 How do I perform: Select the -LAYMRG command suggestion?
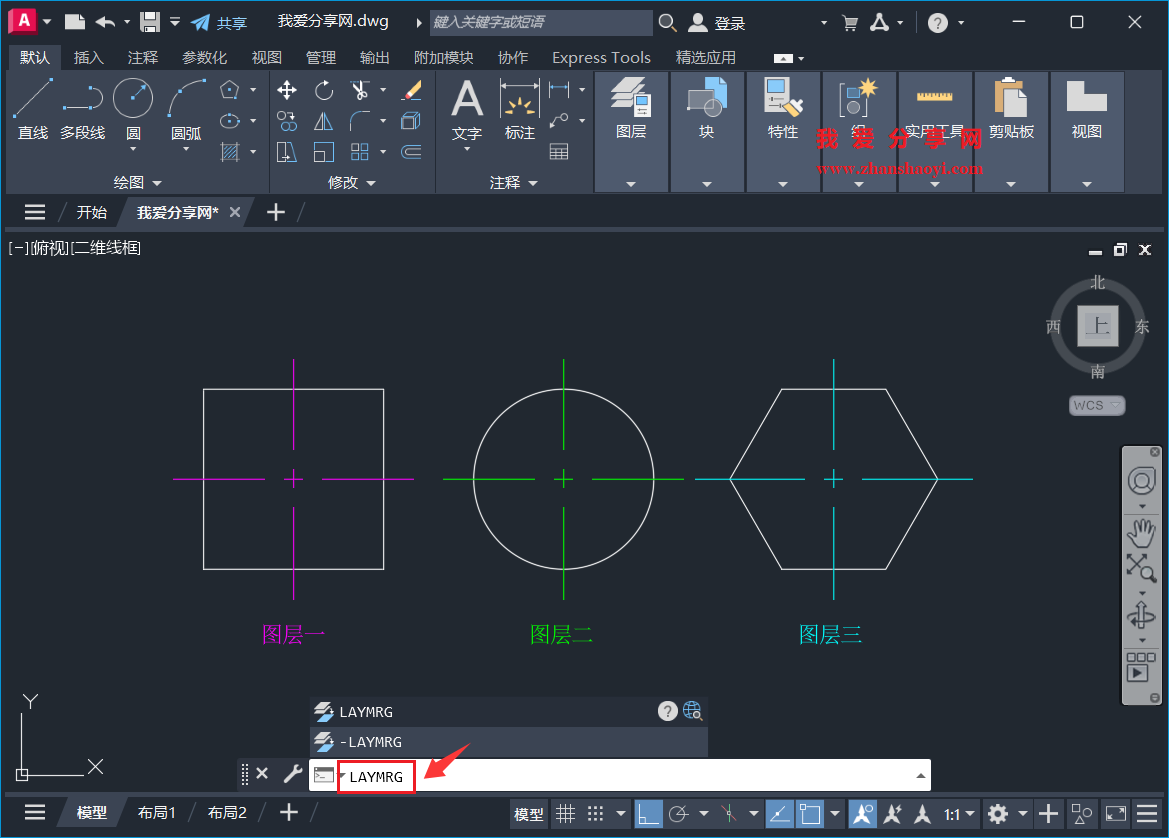[x=508, y=742]
